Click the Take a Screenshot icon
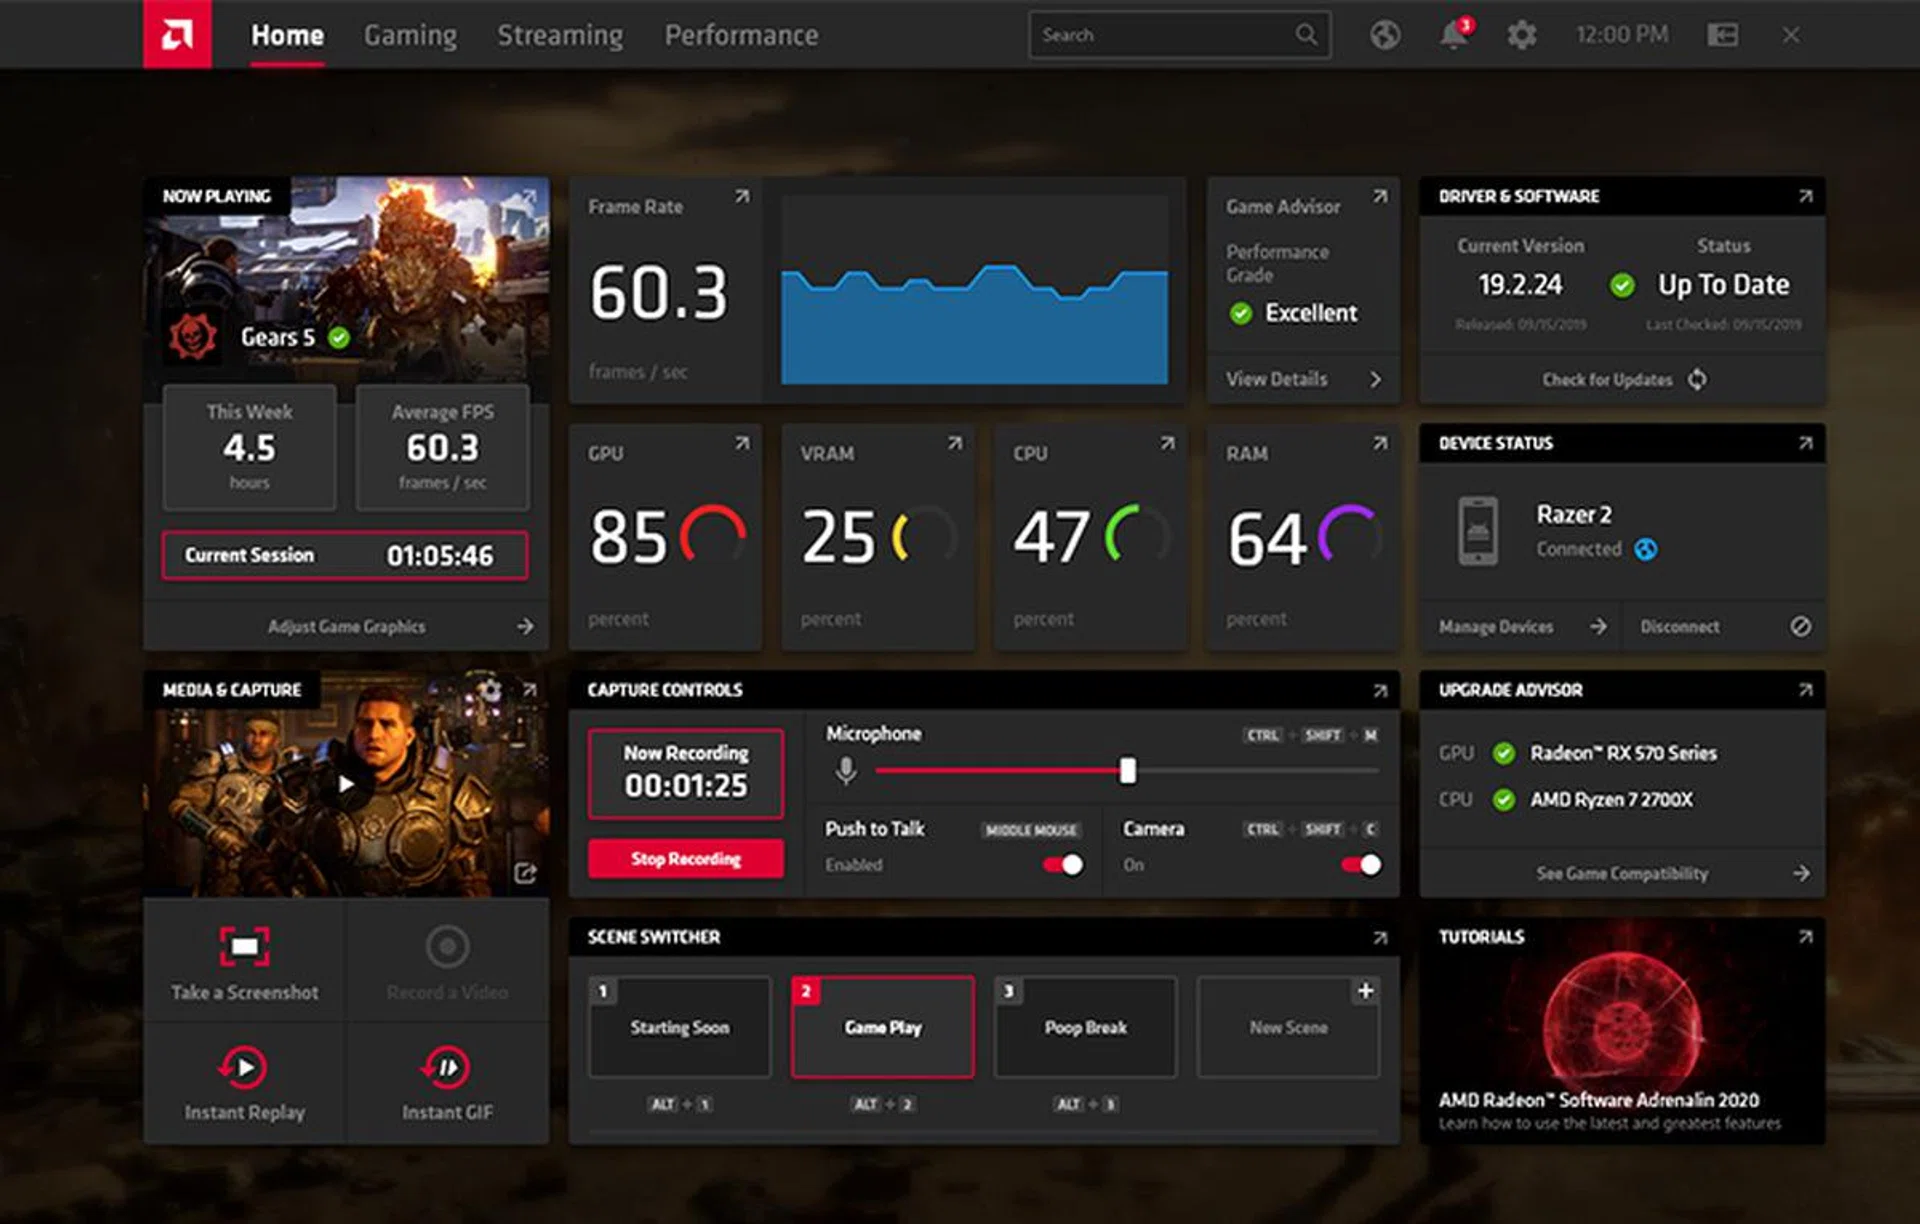Viewport: 1920px width, 1224px height. tap(244, 946)
